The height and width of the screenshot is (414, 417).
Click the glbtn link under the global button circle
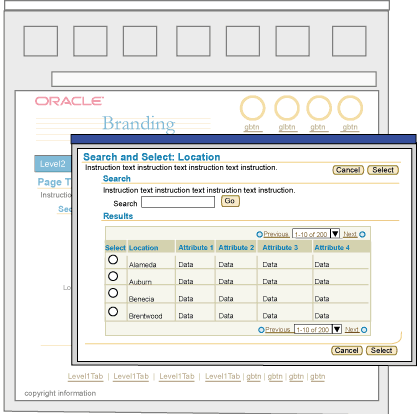coord(287,127)
